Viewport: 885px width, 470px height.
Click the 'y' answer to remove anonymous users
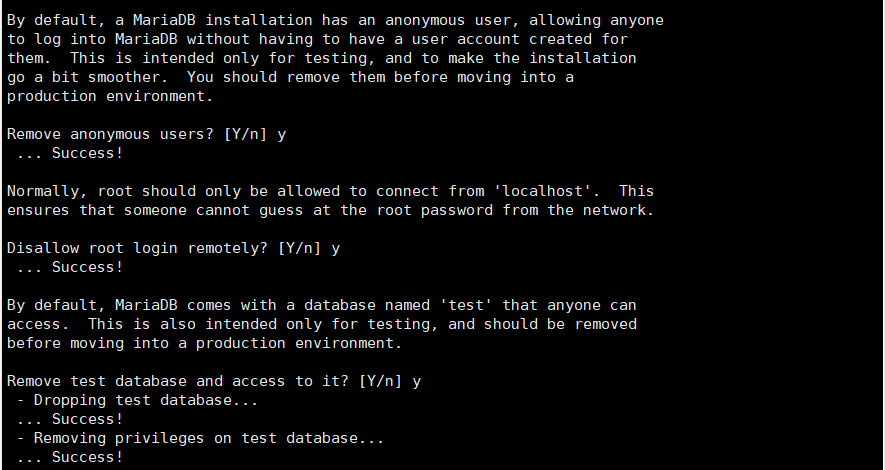tap(282, 136)
